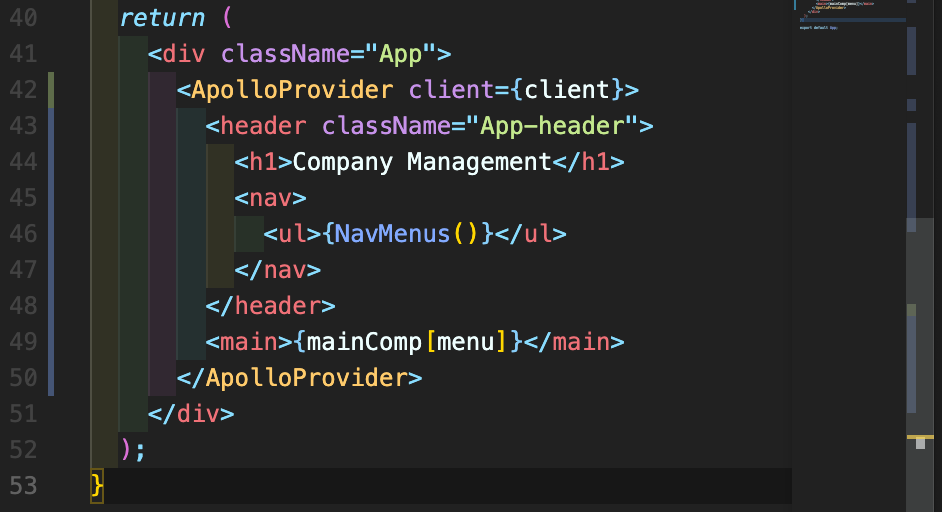The image size is (942, 512).
Task: Click the "App" className string value
Action: pos(401,54)
